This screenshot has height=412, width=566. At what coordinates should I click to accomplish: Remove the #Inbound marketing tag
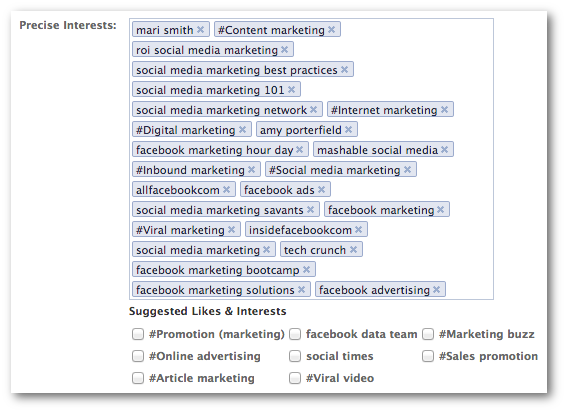point(252,170)
